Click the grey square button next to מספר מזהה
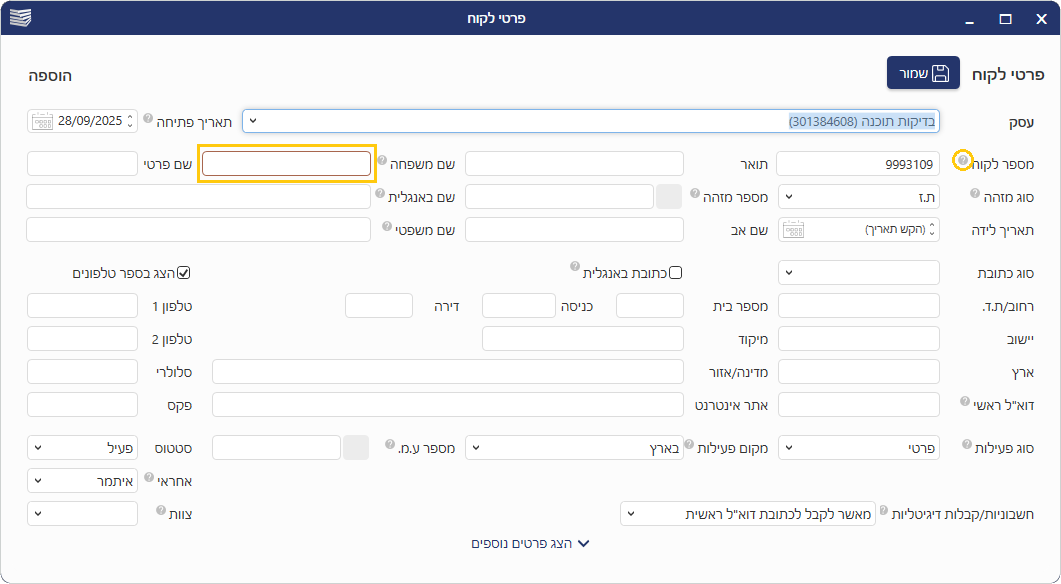This screenshot has width=1061, height=584. (668, 196)
